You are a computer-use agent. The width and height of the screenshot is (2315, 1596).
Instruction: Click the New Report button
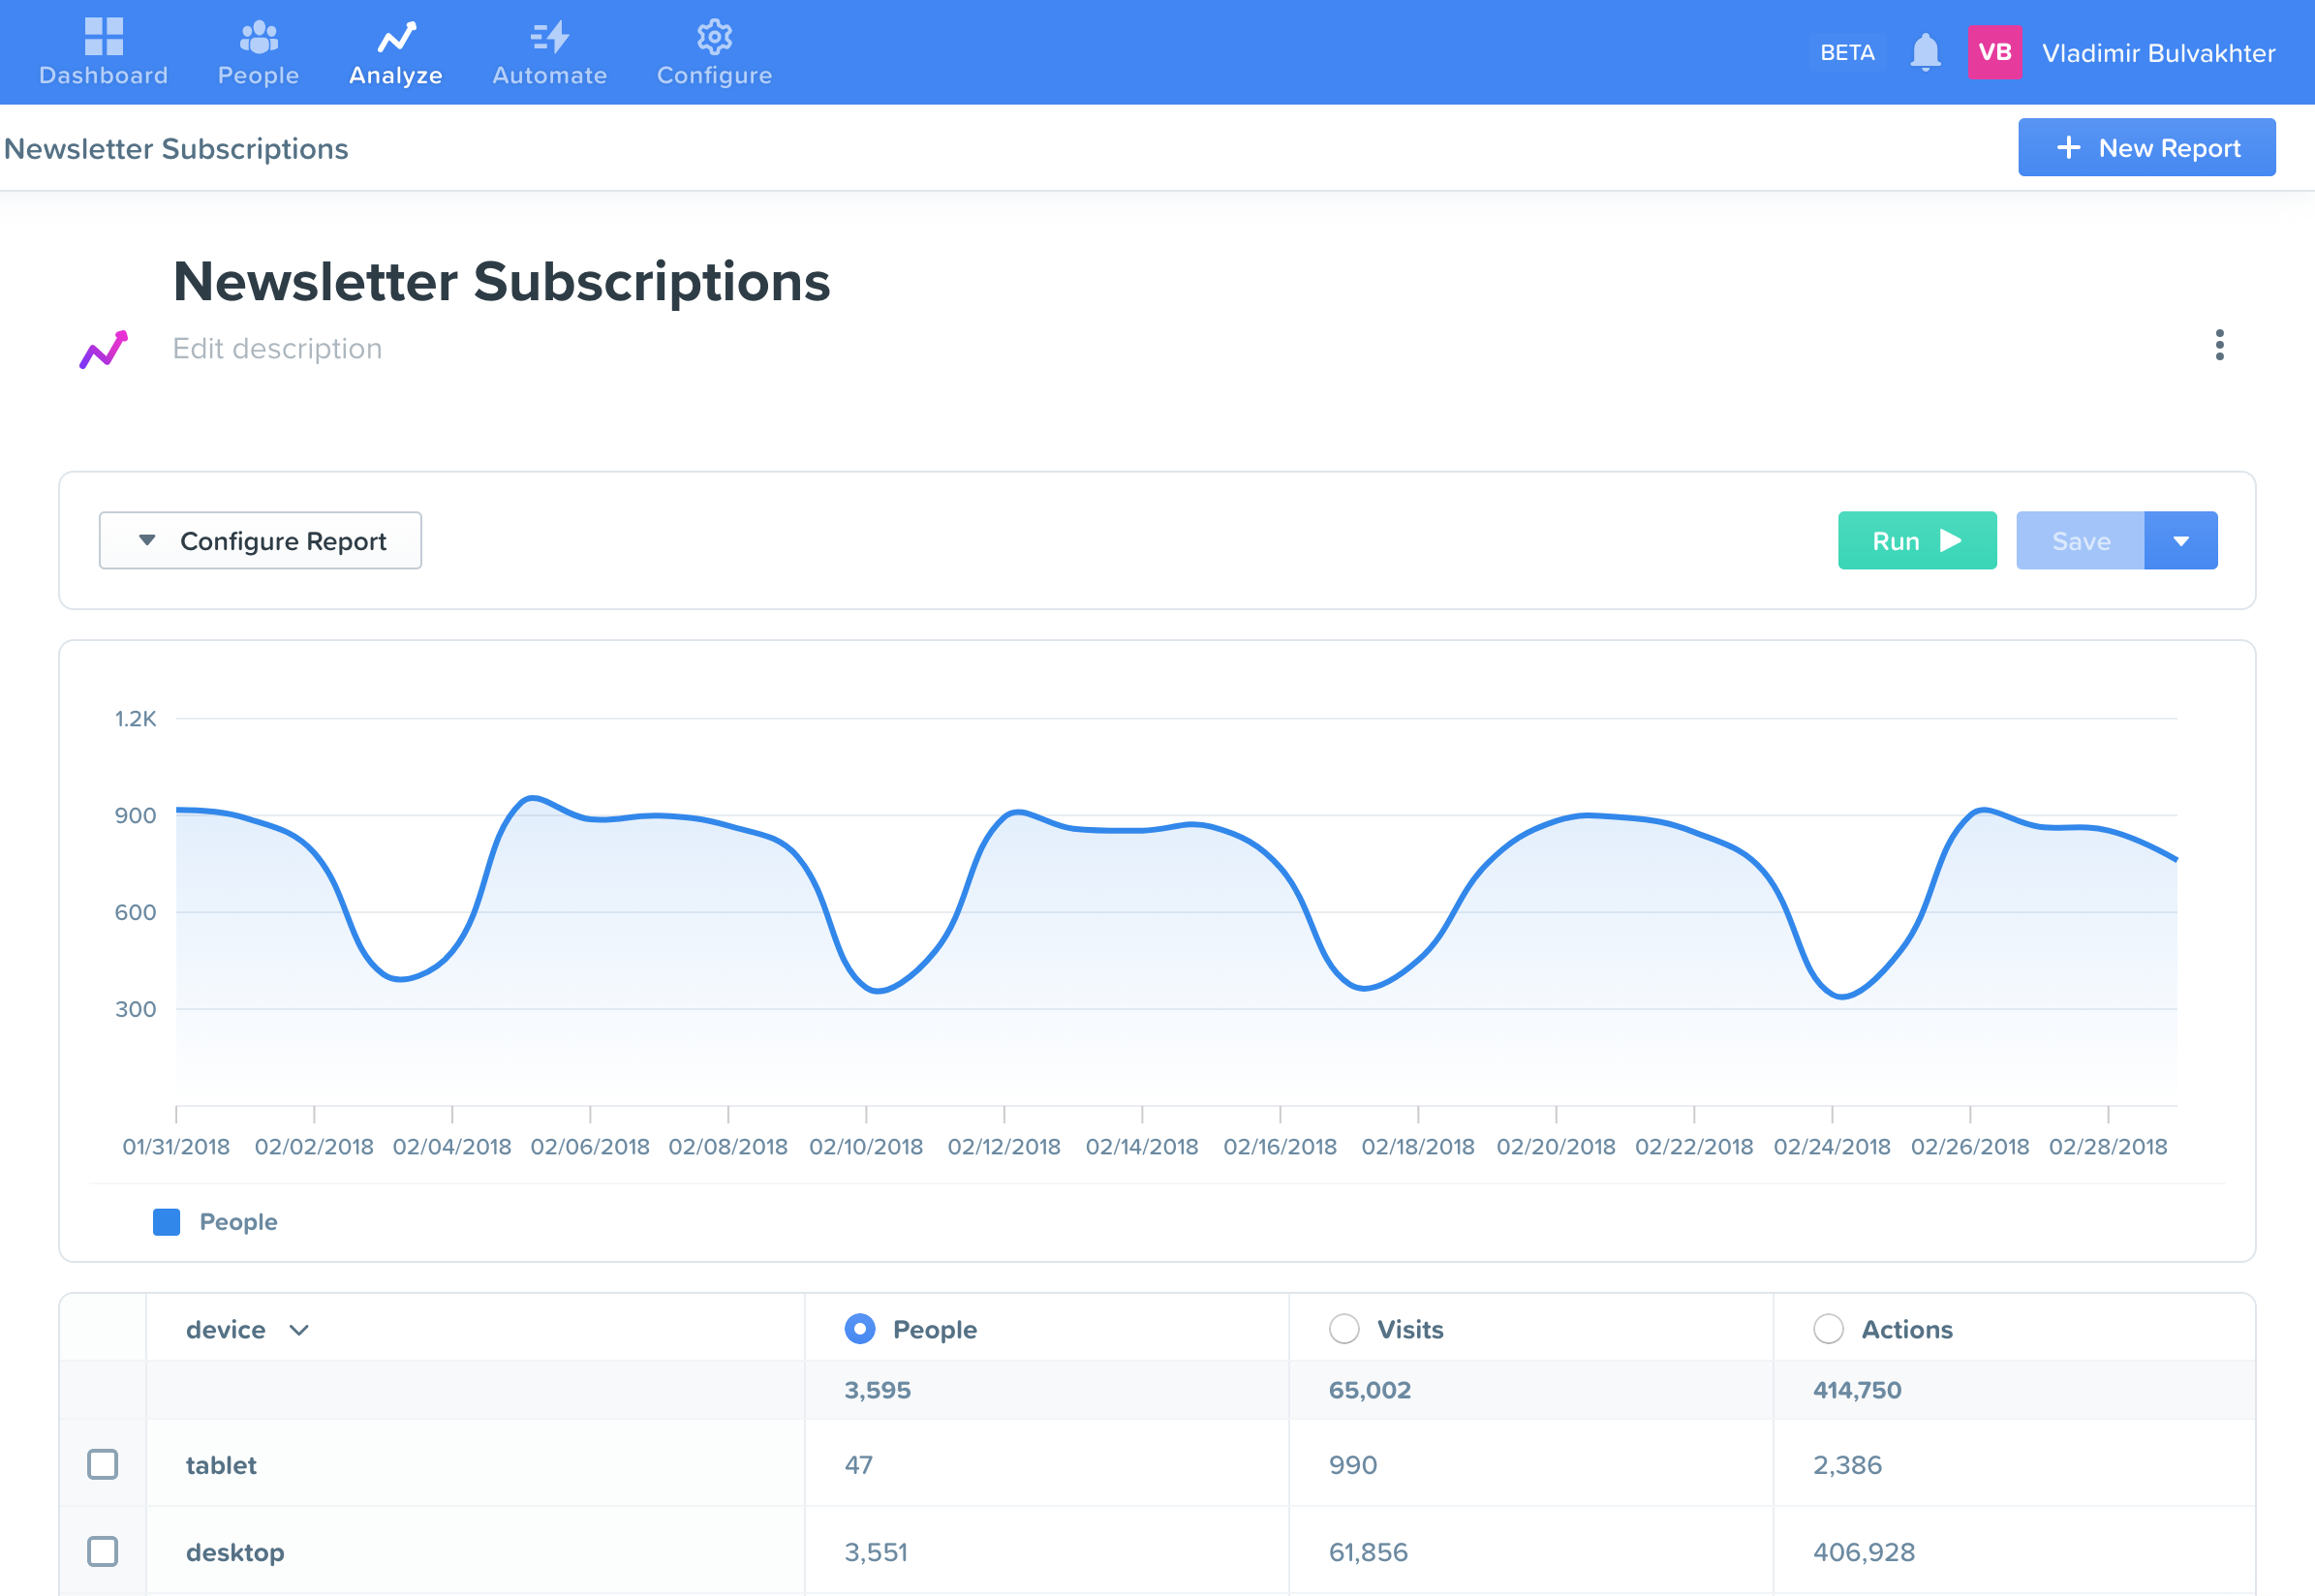(x=2147, y=147)
